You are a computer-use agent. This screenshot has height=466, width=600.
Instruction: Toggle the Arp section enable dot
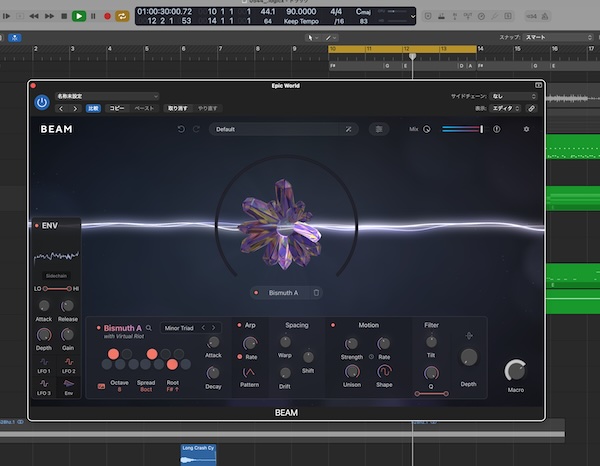[x=239, y=325]
